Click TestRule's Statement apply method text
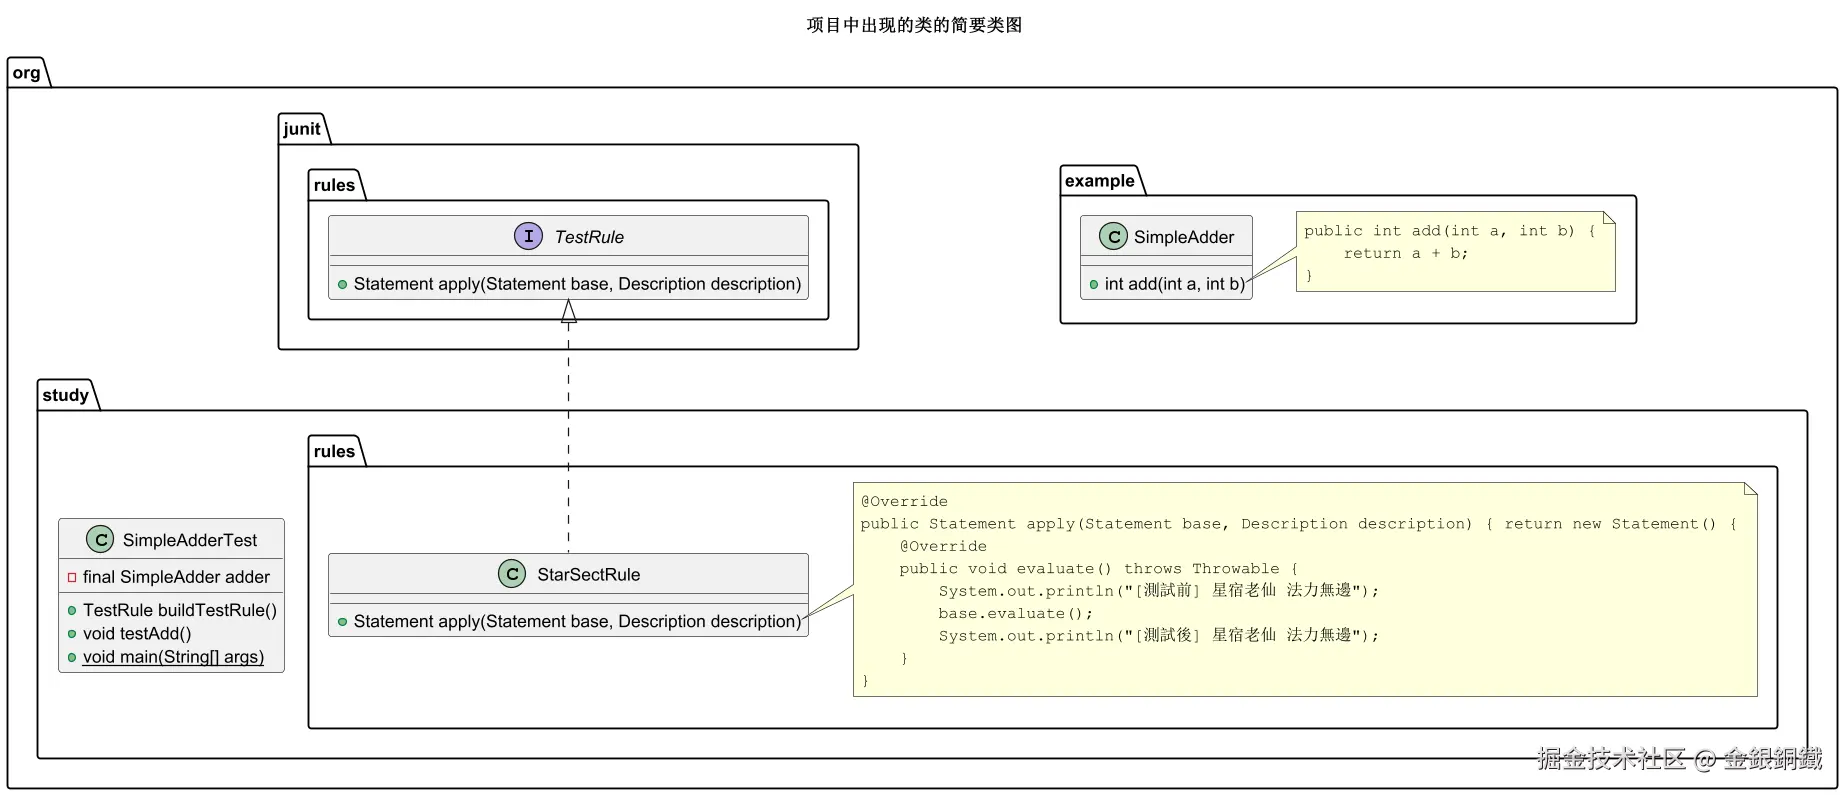 coord(577,284)
